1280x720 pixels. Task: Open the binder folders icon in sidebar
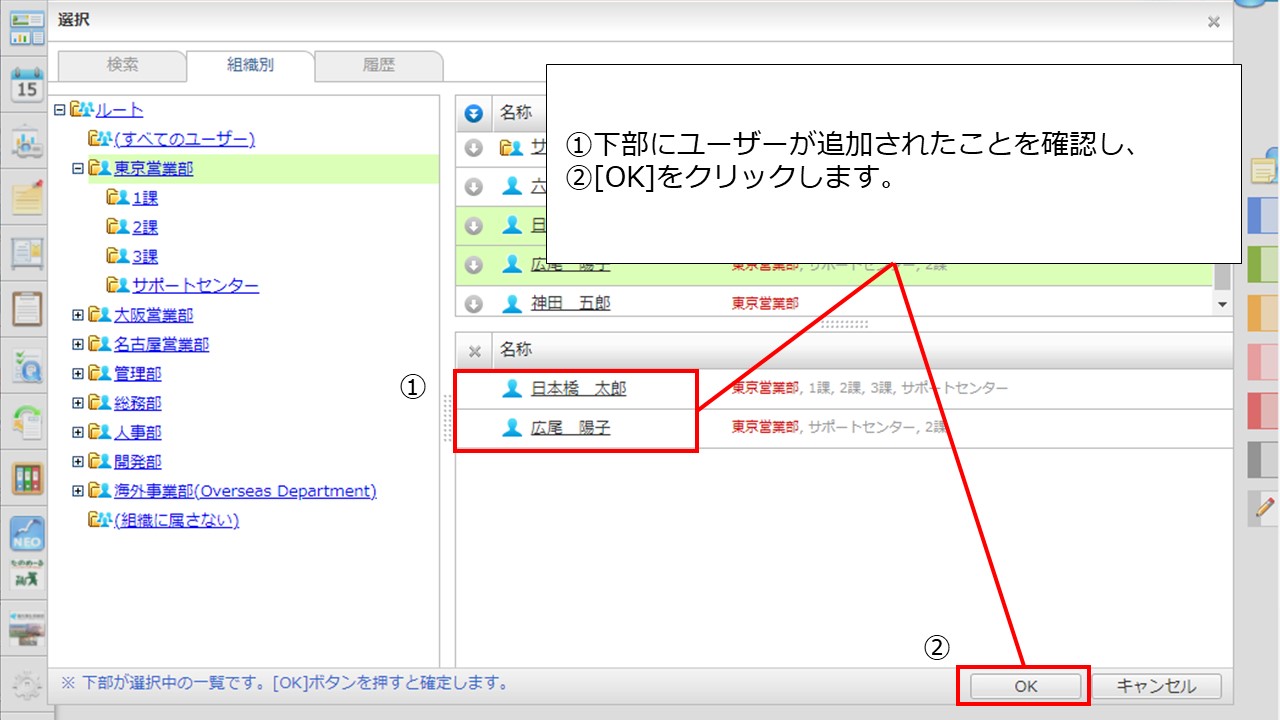click(x=27, y=477)
